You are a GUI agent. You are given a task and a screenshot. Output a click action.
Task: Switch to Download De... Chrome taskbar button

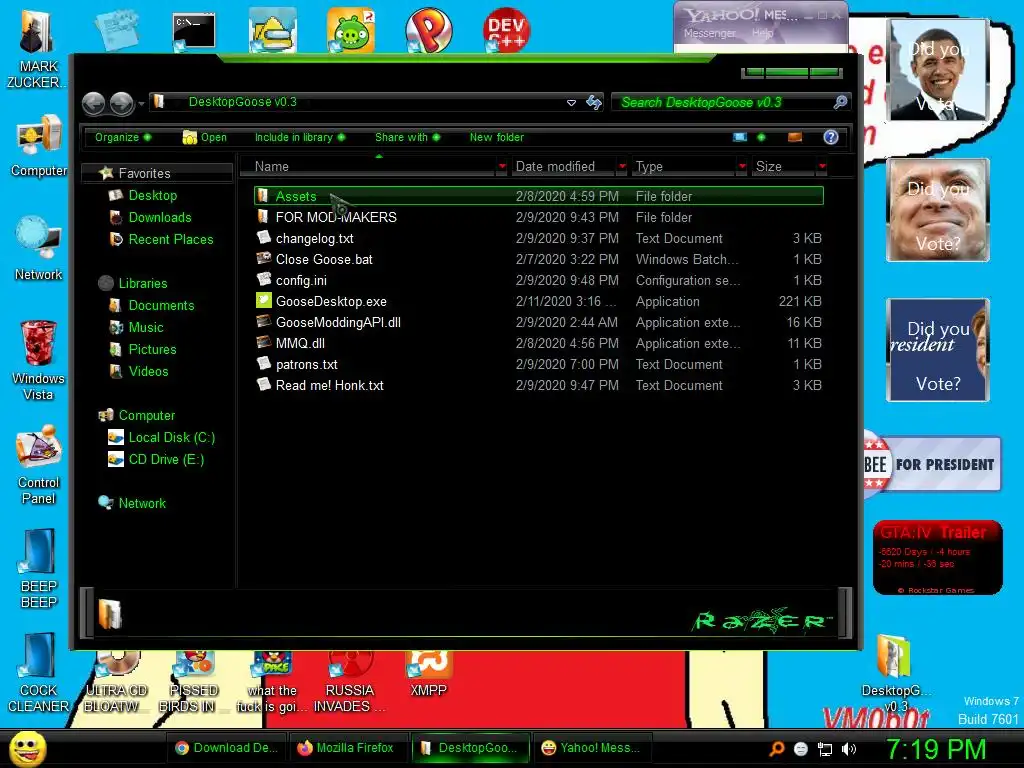227,748
